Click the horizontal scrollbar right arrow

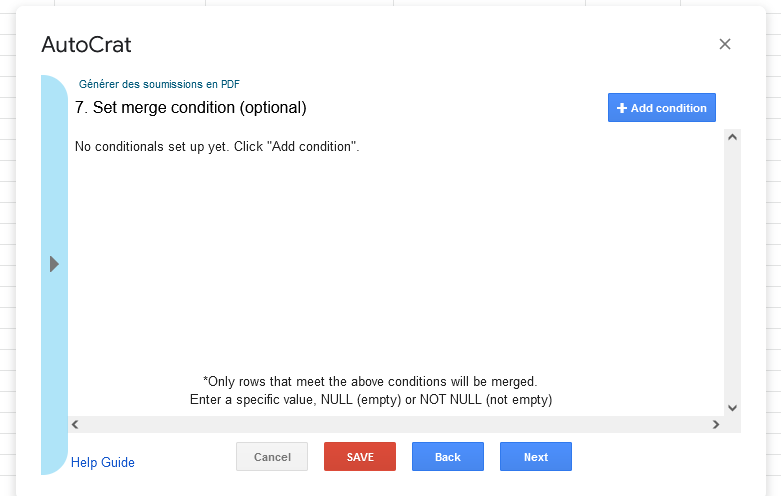pyautogui.click(x=716, y=425)
